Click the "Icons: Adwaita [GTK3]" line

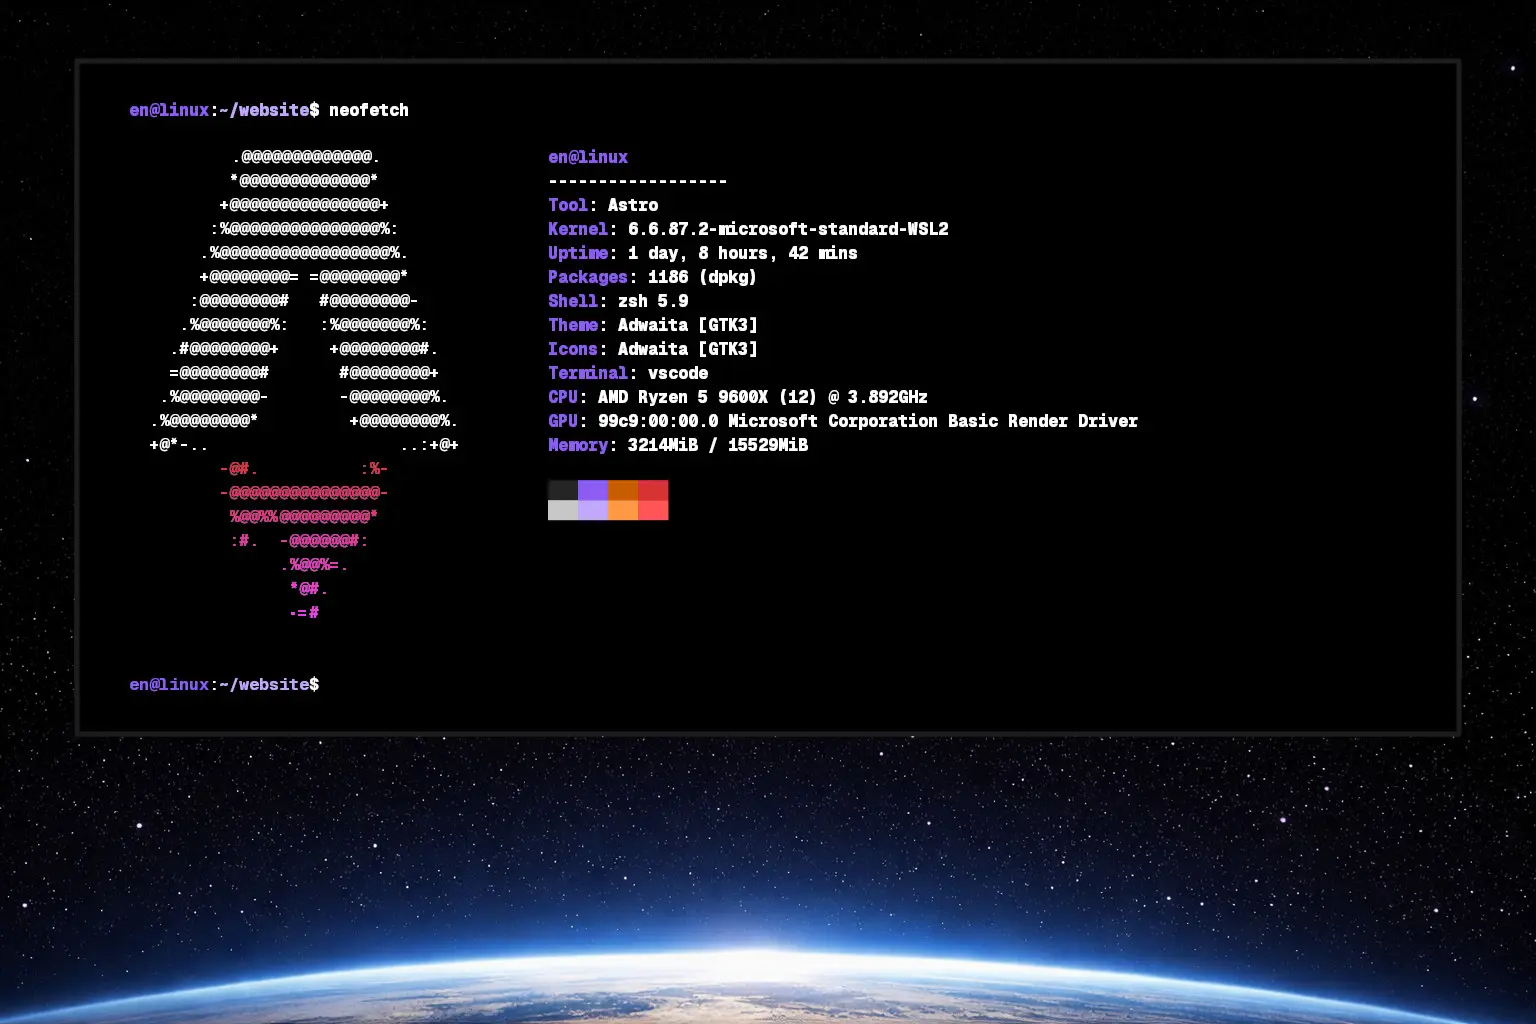pyautogui.click(x=653, y=349)
